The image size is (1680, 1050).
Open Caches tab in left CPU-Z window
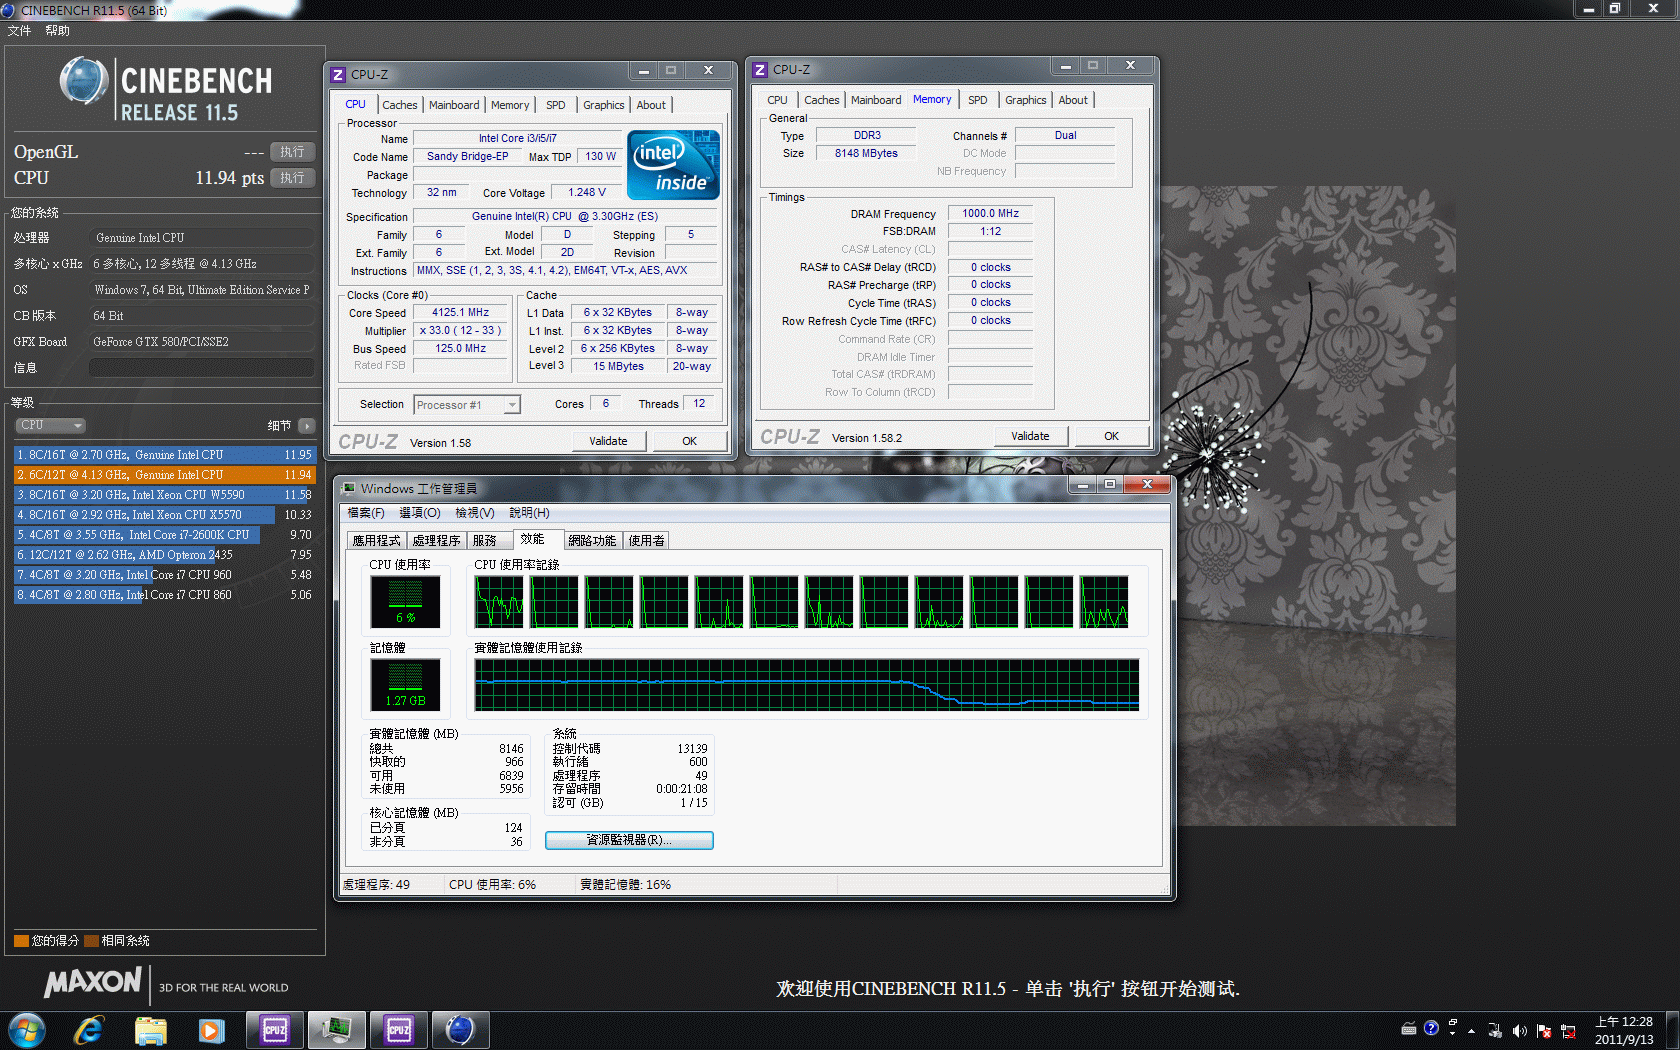pyautogui.click(x=399, y=105)
